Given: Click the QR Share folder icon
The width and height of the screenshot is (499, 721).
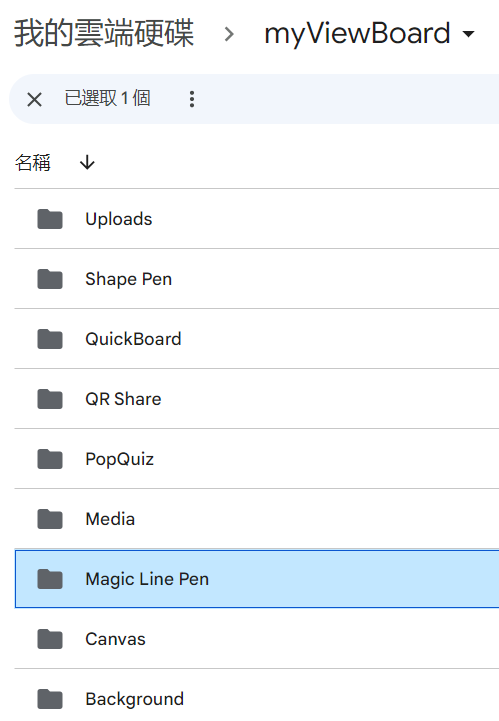Looking at the screenshot, I should coord(50,399).
